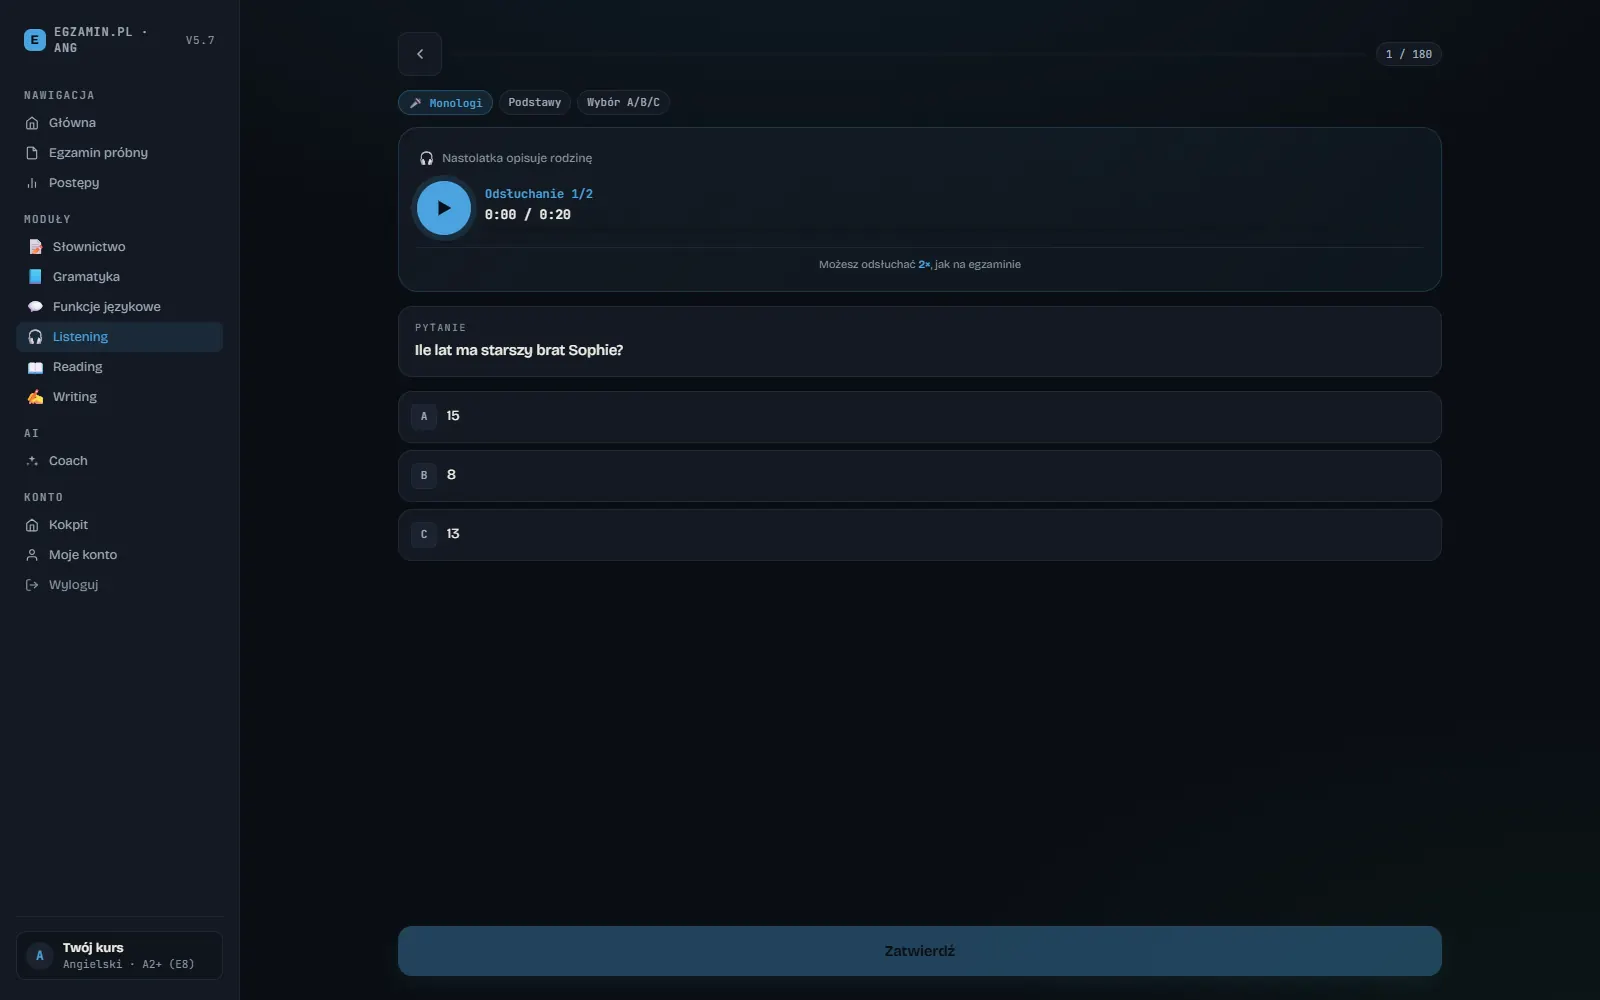Click the Postępy chart icon
The image size is (1600, 1000).
click(32, 183)
